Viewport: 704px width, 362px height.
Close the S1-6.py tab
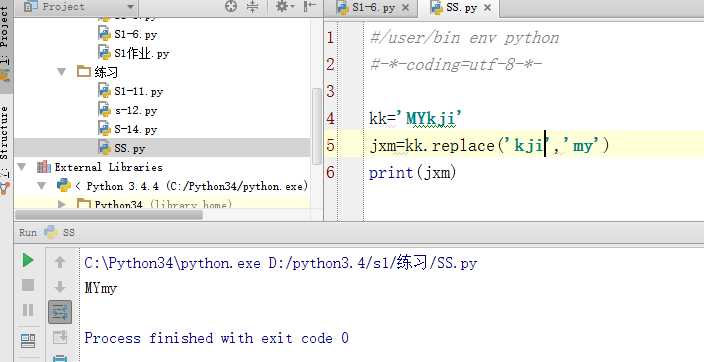pyautogui.click(x=405, y=8)
